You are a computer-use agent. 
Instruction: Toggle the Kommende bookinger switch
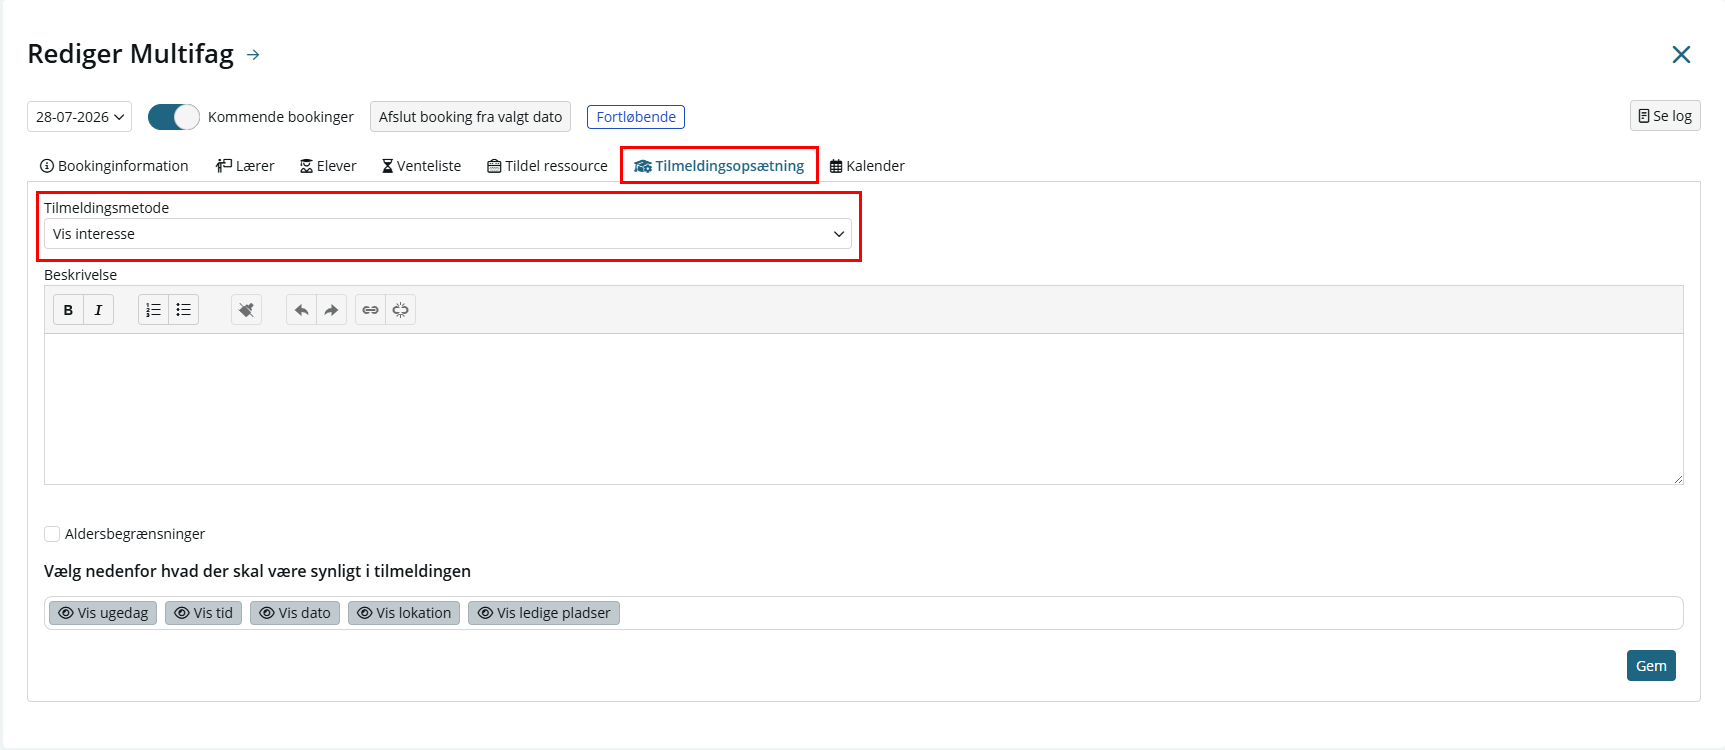[x=174, y=117]
